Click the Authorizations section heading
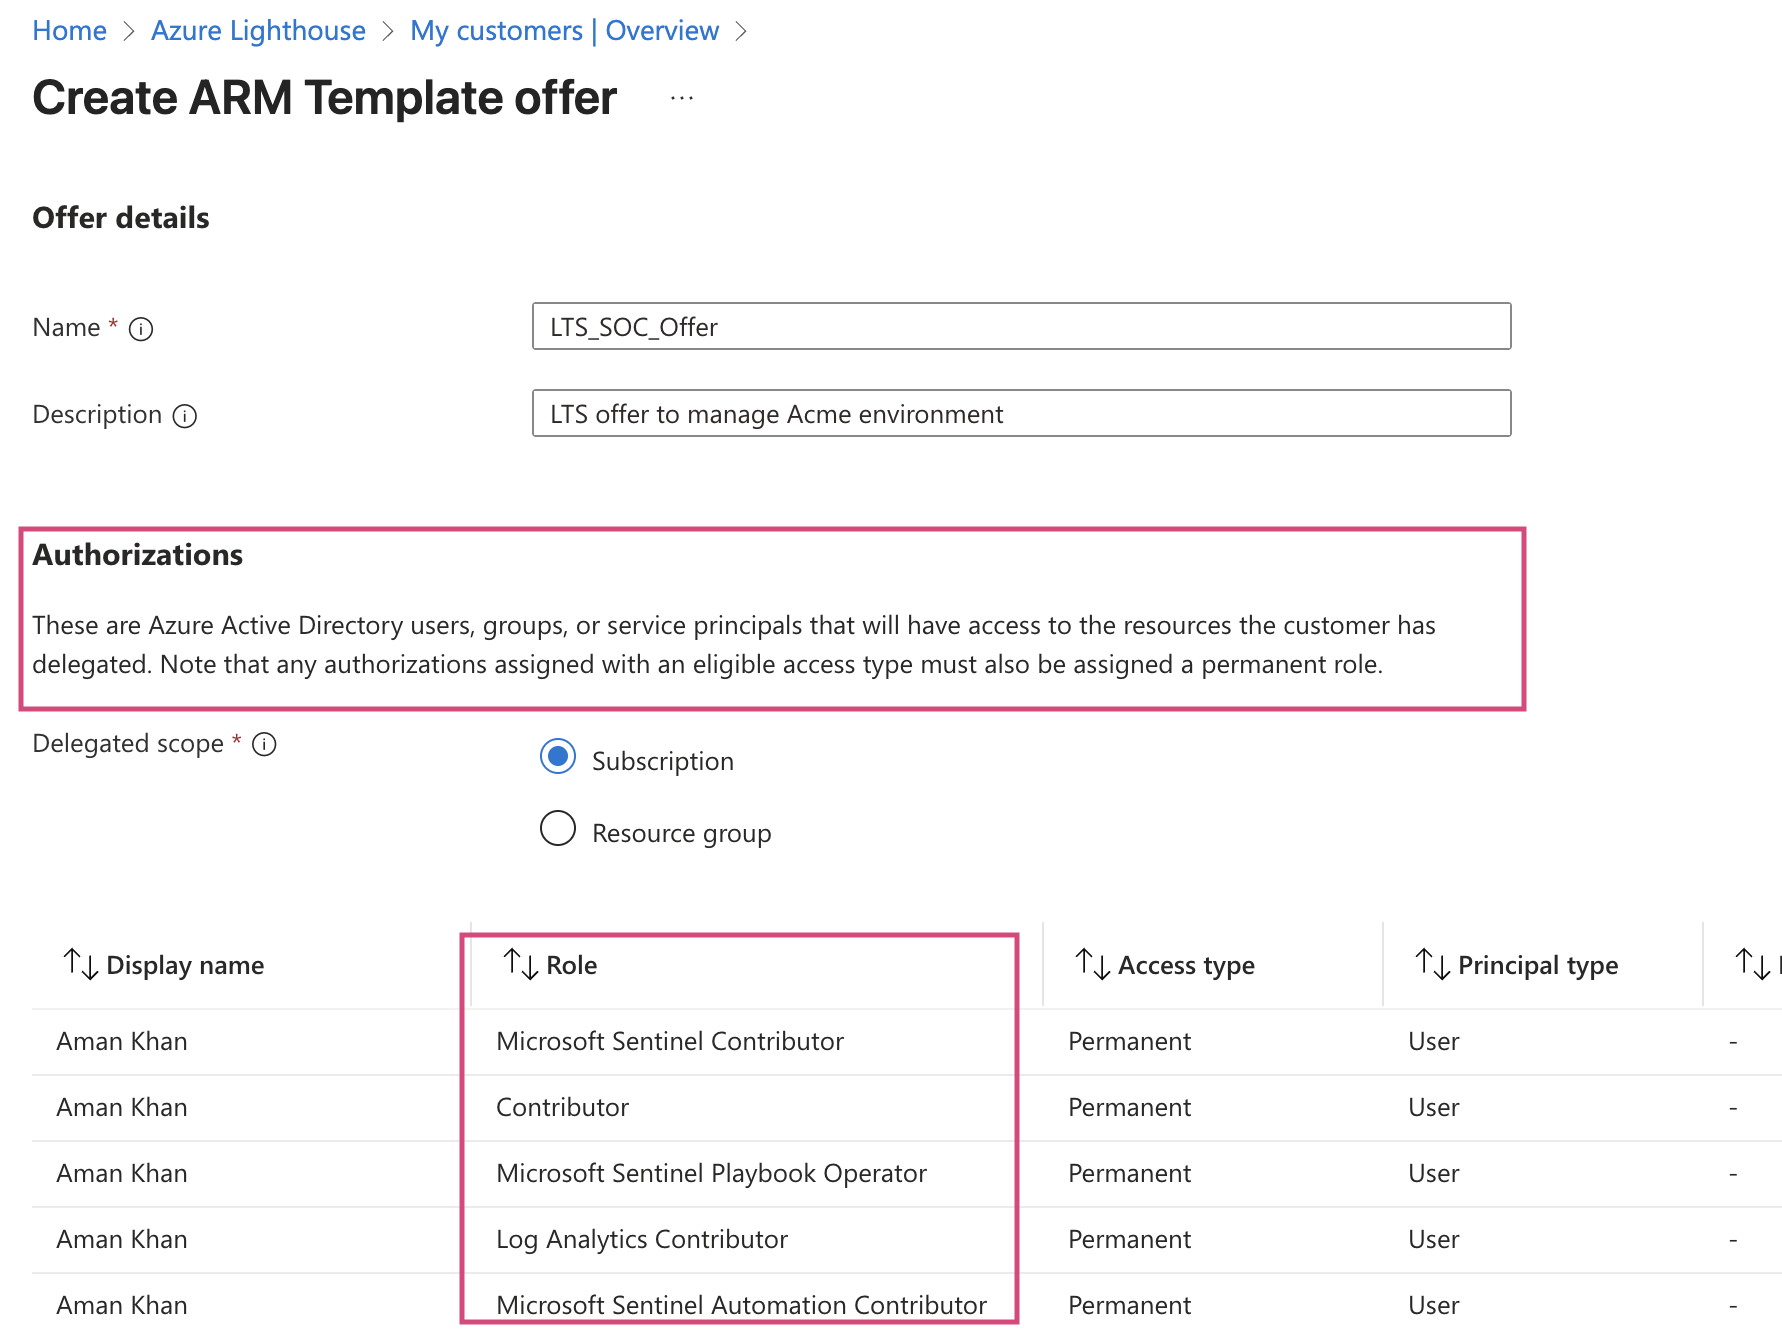The height and width of the screenshot is (1330, 1782). pos(138,555)
